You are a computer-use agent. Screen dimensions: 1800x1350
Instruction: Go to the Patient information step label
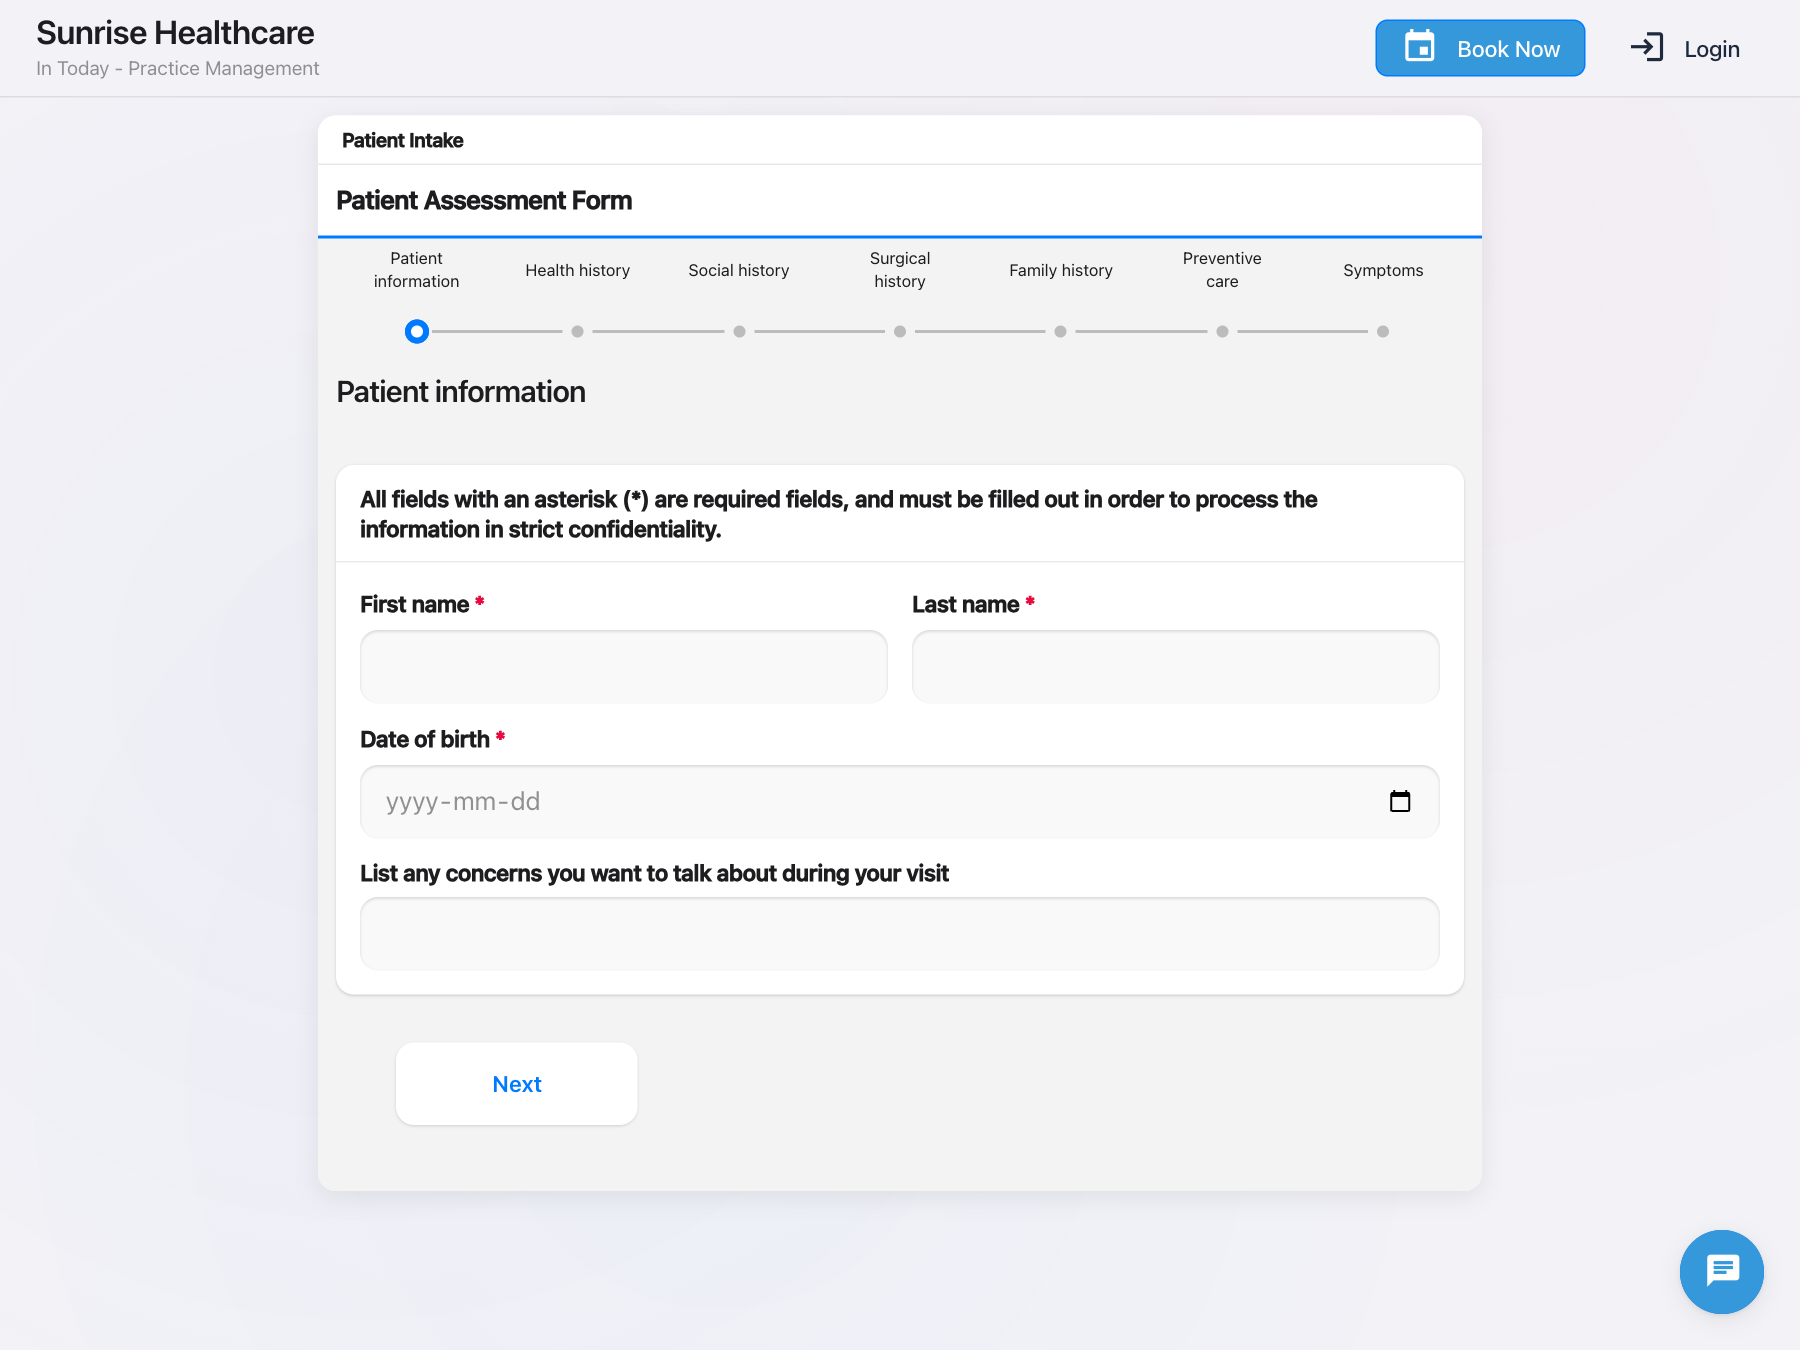click(x=416, y=270)
